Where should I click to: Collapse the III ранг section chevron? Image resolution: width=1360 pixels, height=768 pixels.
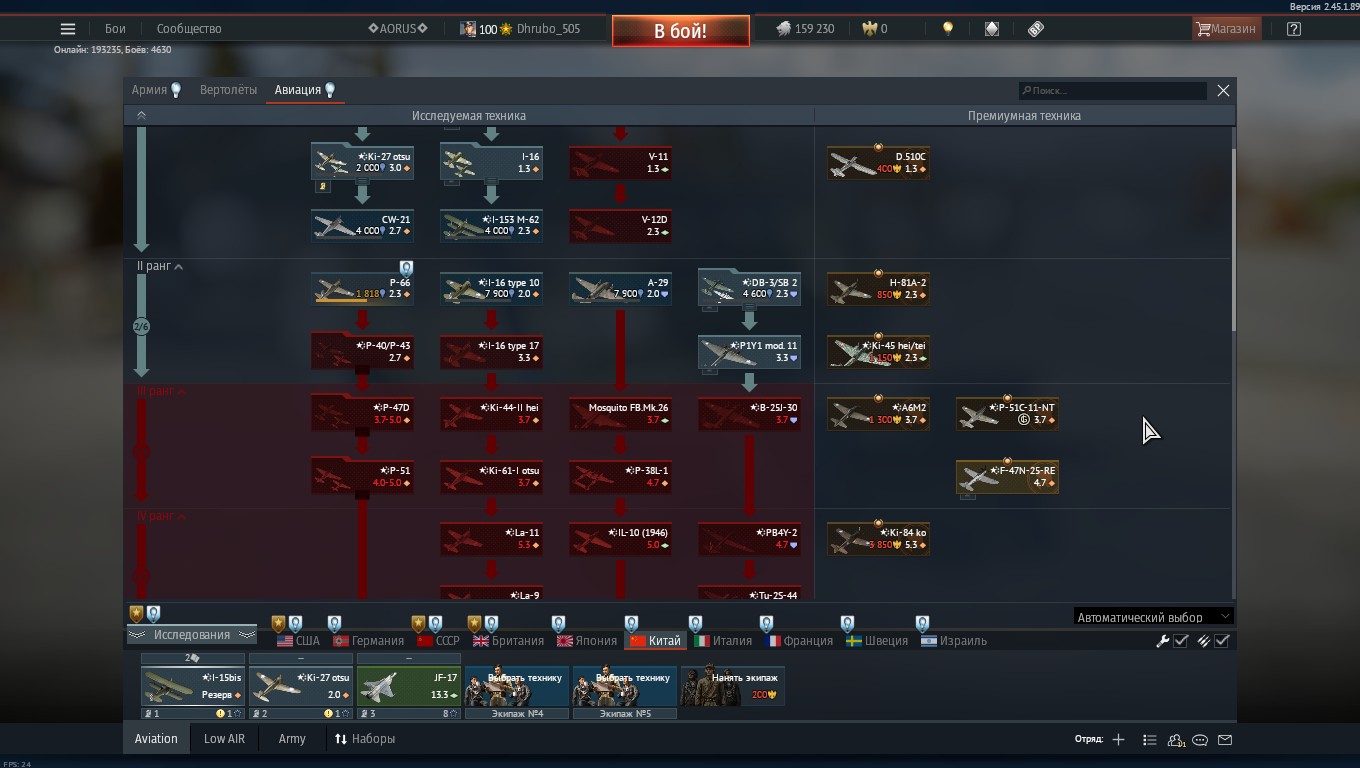click(181, 392)
